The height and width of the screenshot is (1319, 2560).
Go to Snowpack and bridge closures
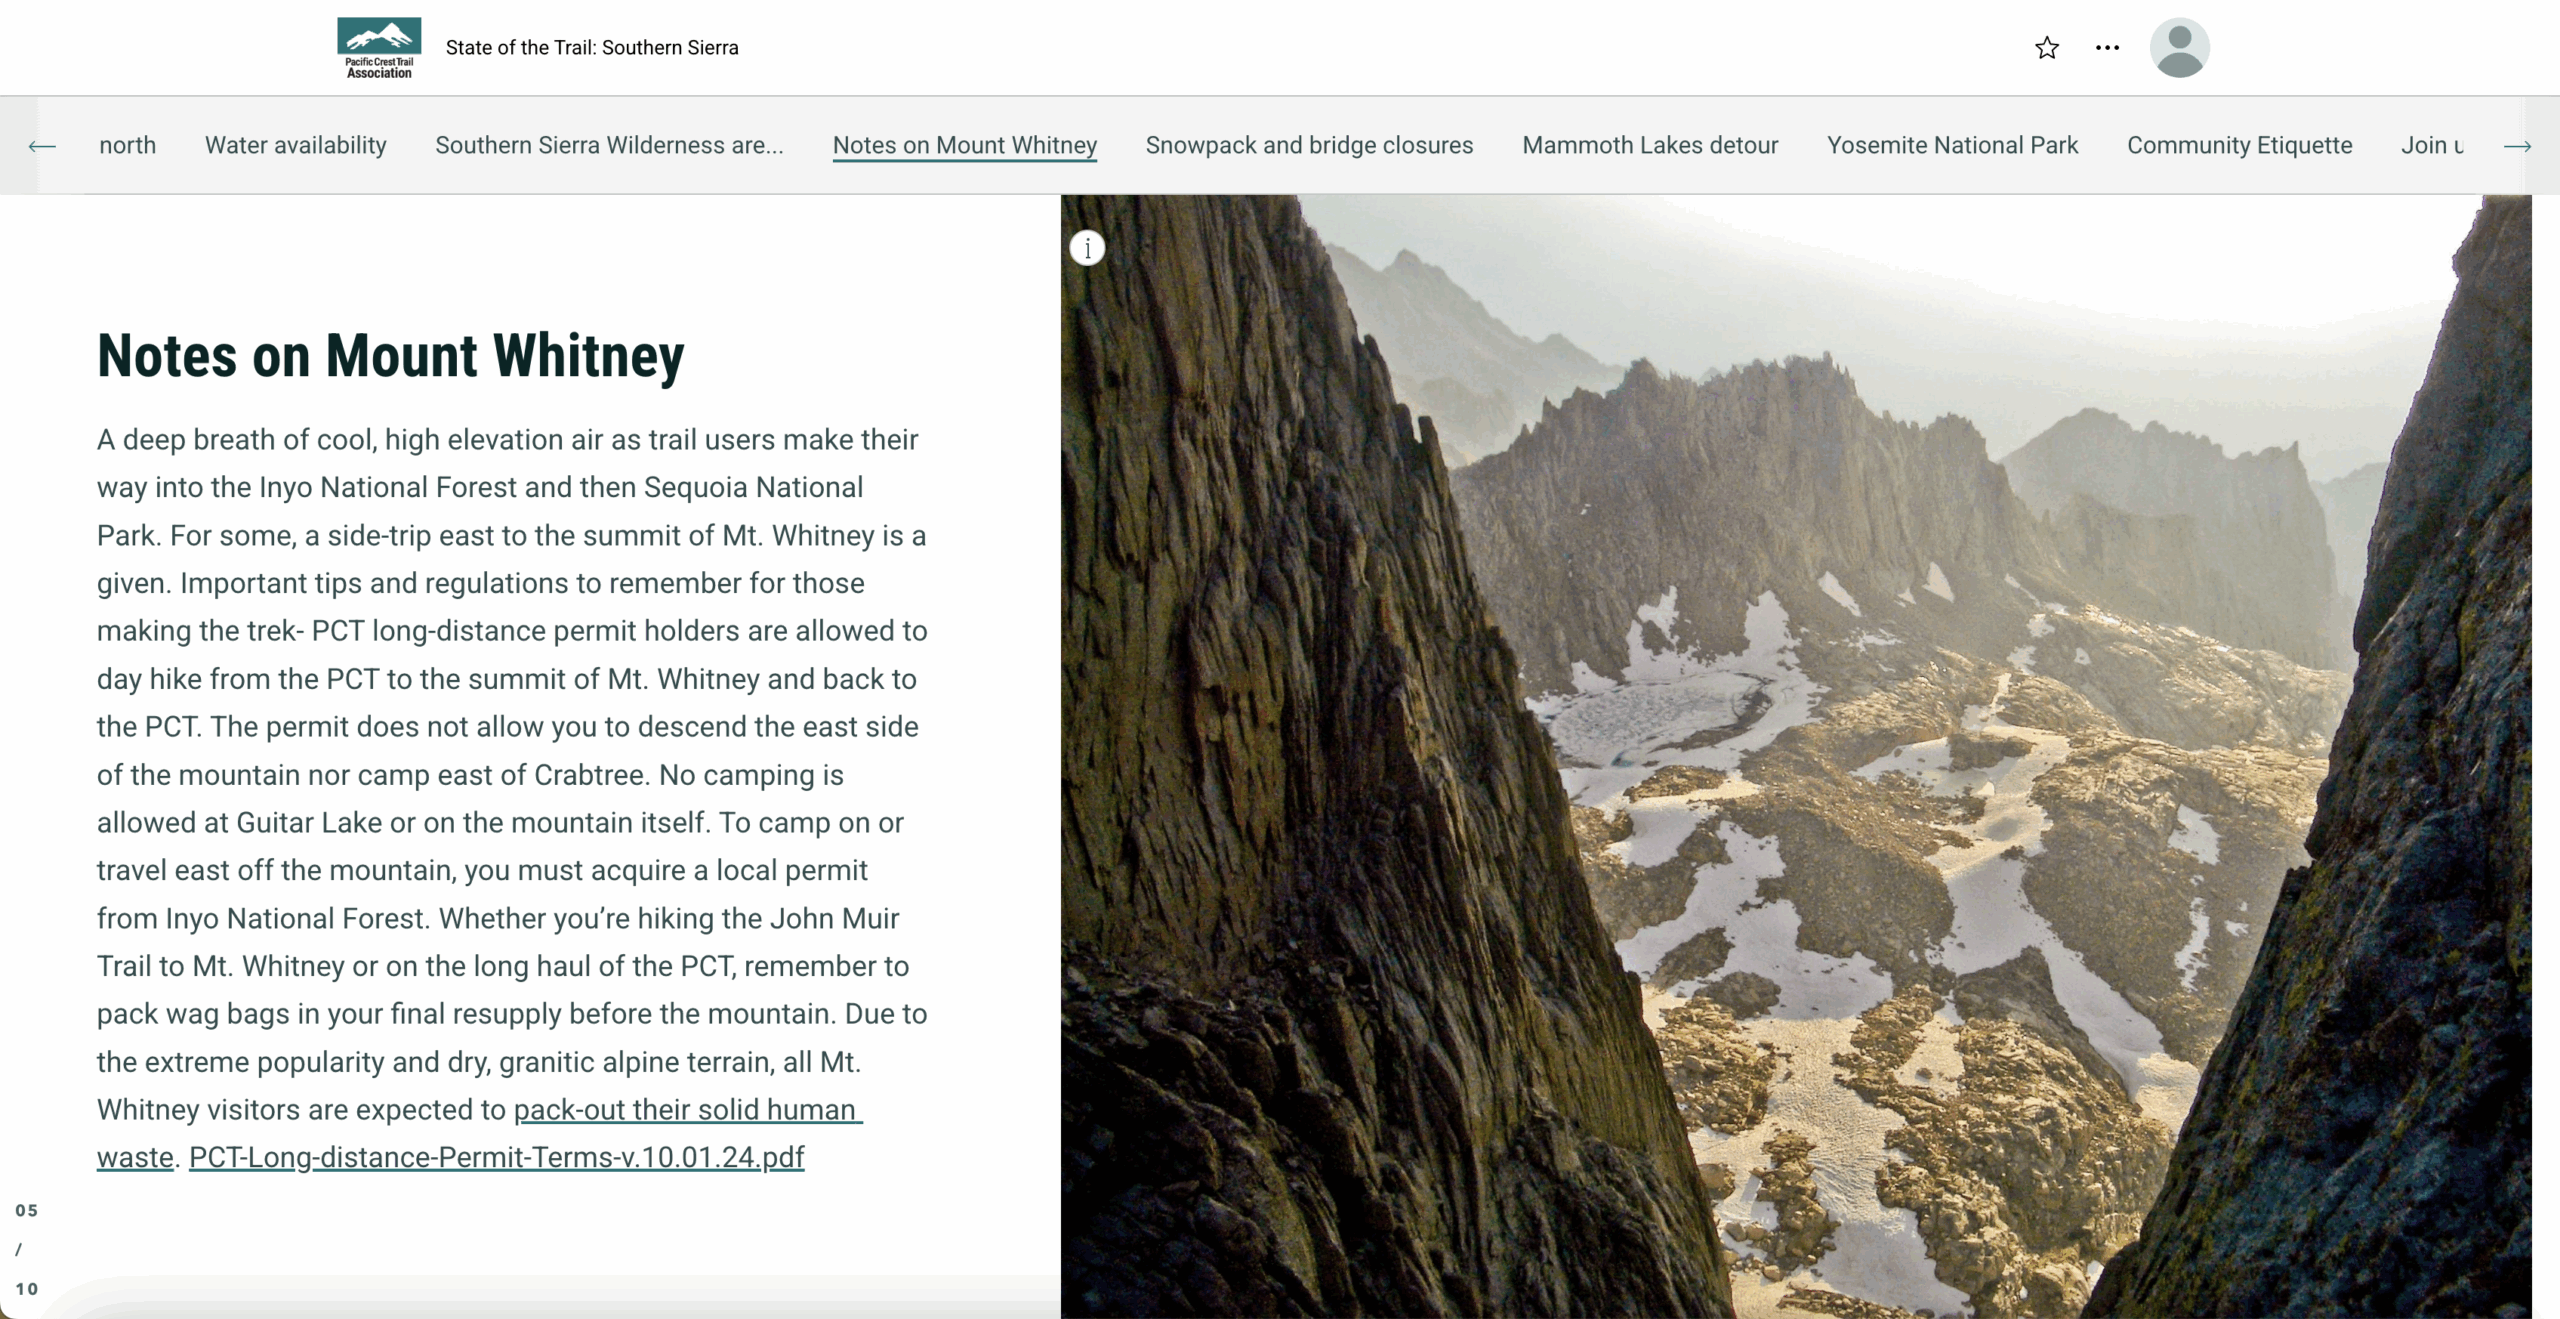(1309, 145)
